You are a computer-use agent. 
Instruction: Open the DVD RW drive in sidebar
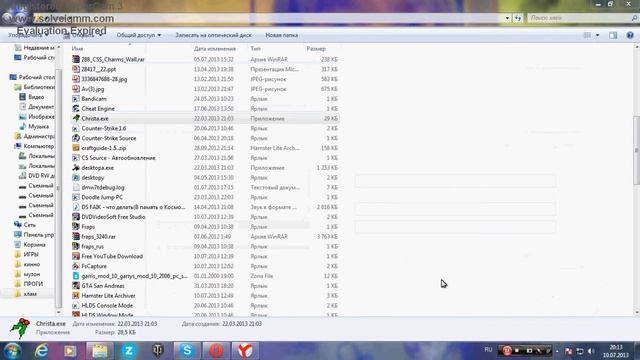[x=37, y=176]
